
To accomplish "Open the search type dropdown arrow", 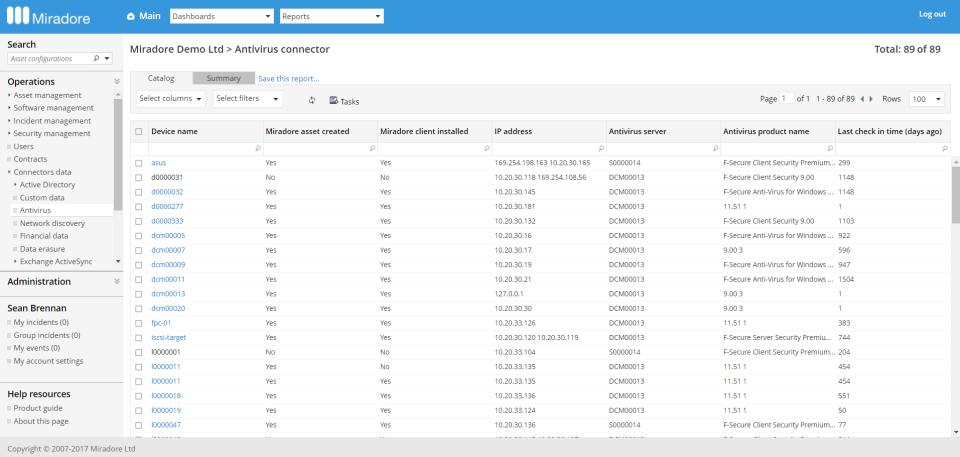I will (107, 59).
